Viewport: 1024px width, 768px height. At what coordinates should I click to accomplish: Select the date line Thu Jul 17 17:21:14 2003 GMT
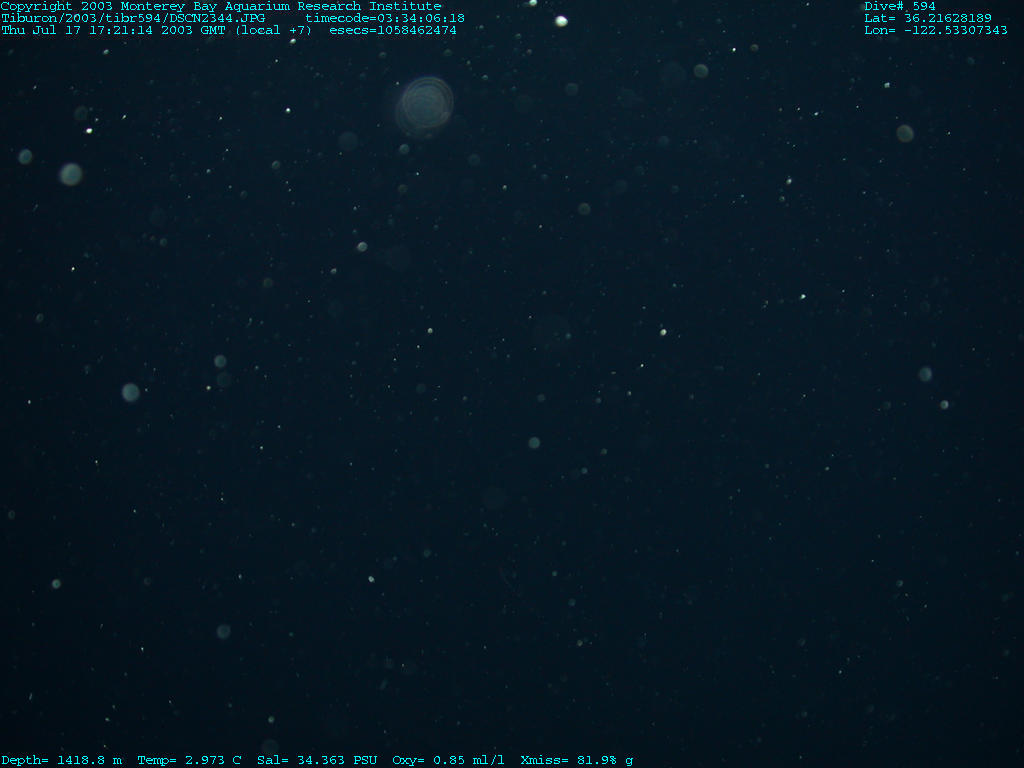[114, 30]
